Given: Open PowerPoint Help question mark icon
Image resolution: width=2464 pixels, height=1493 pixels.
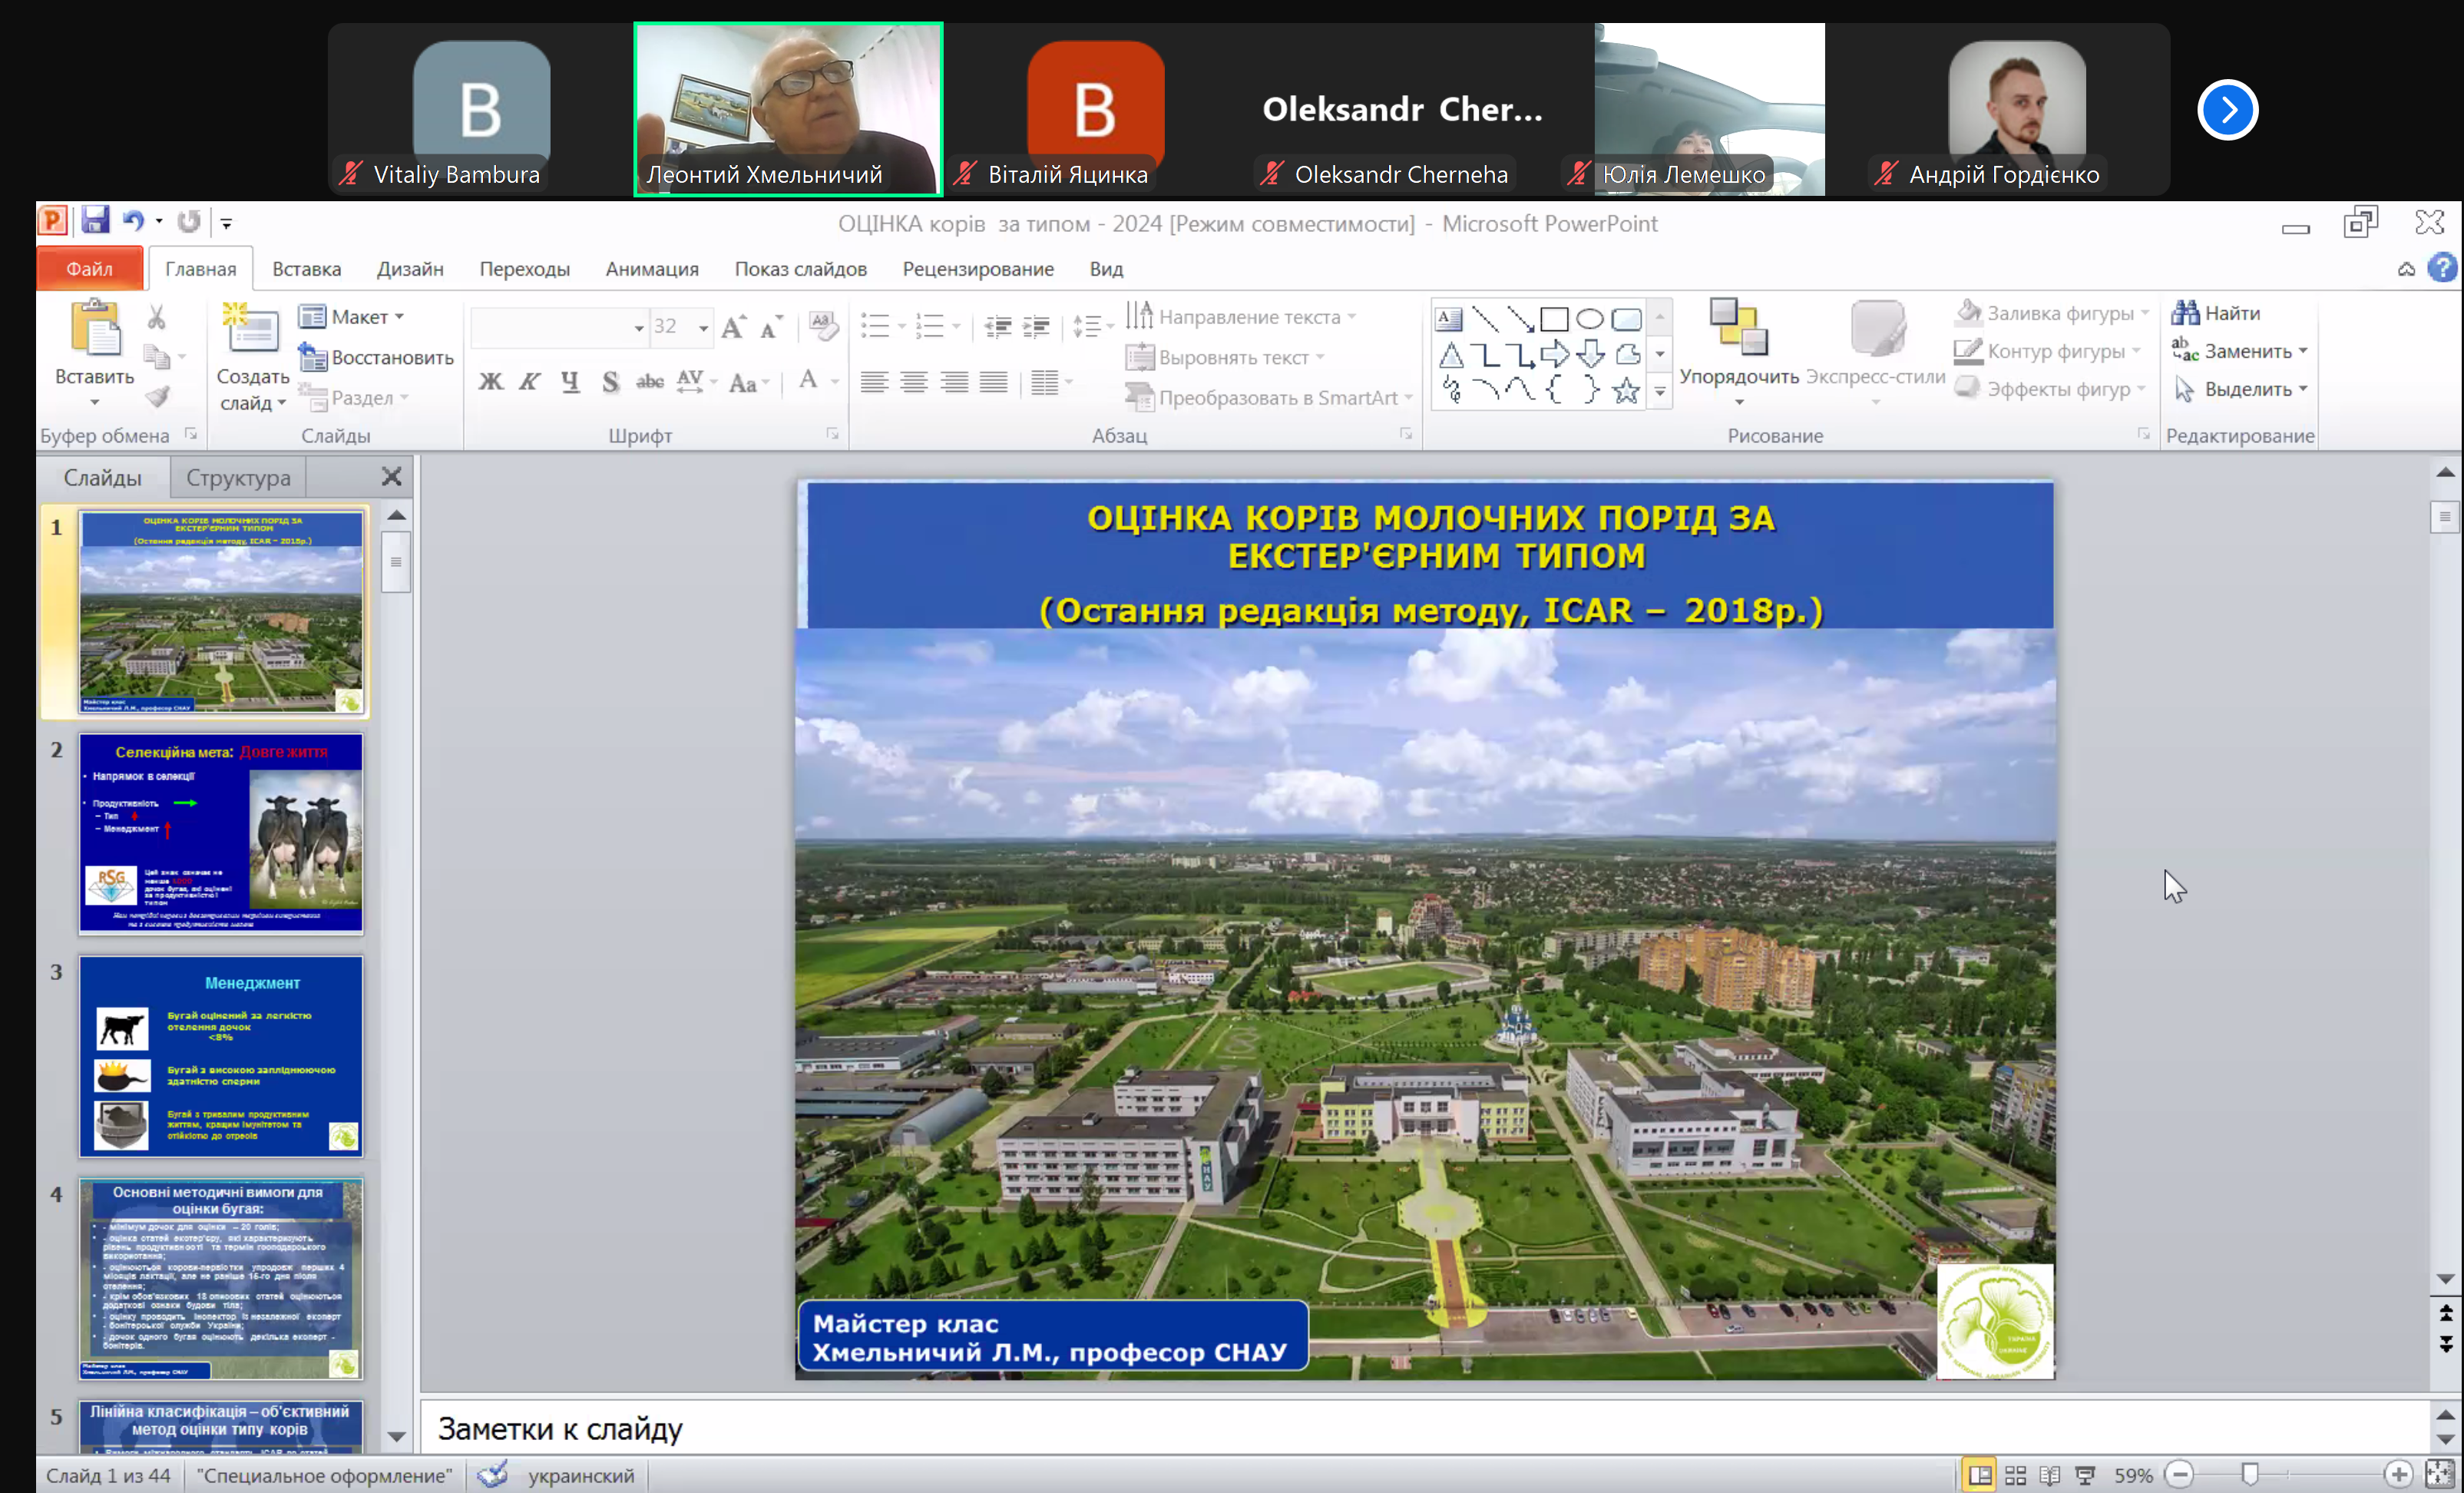Looking at the screenshot, I should pos(2443,268).
